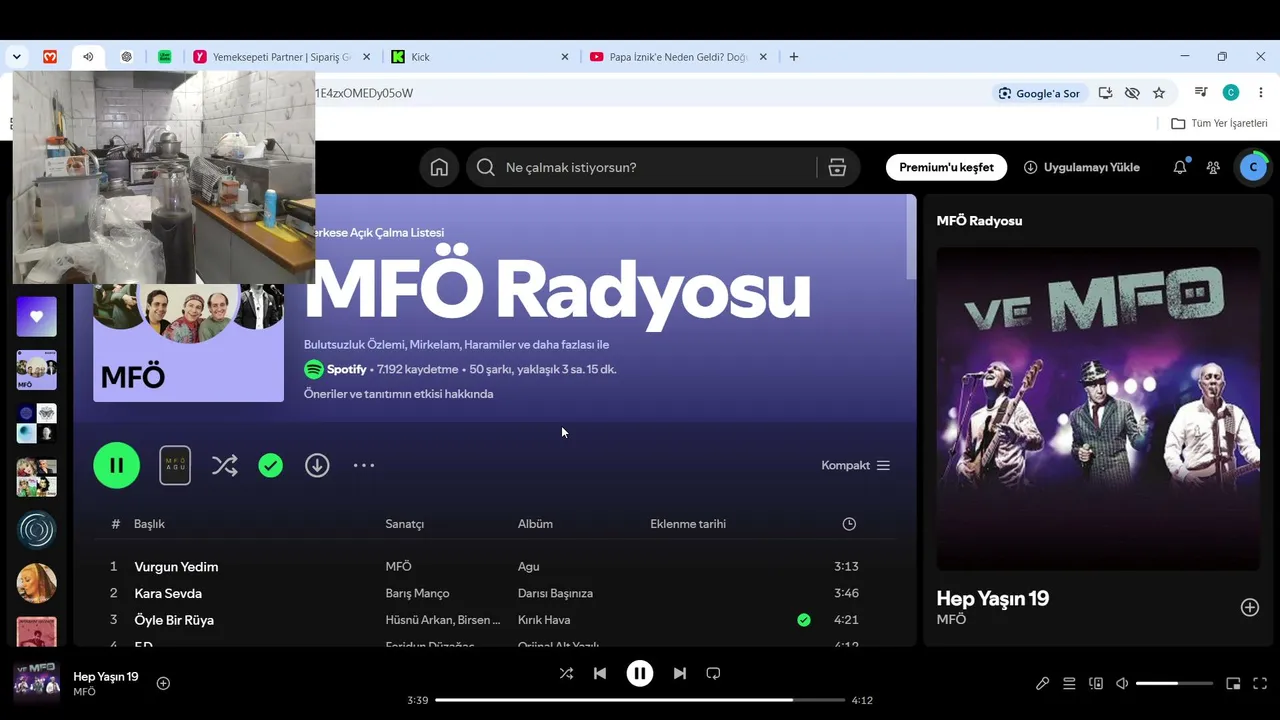
Task: Open connect to a device icon
Action: click(1096, 683)
